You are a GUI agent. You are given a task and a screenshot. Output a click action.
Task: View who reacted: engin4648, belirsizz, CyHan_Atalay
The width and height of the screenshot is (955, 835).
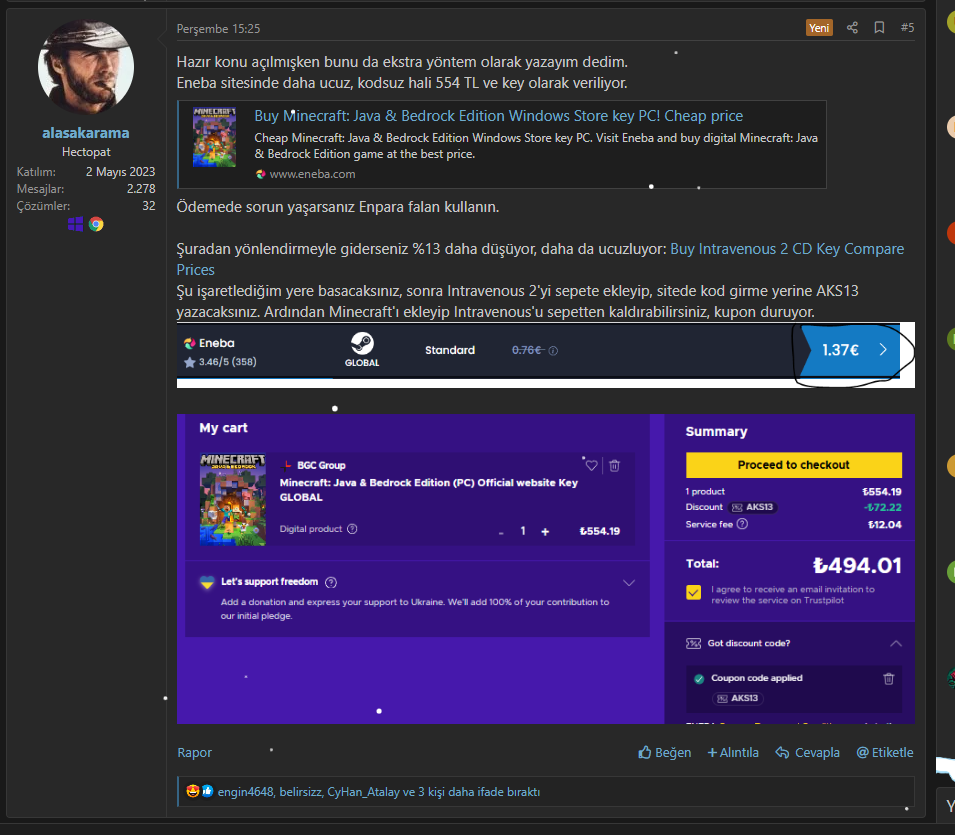click(x=379, y=792)
